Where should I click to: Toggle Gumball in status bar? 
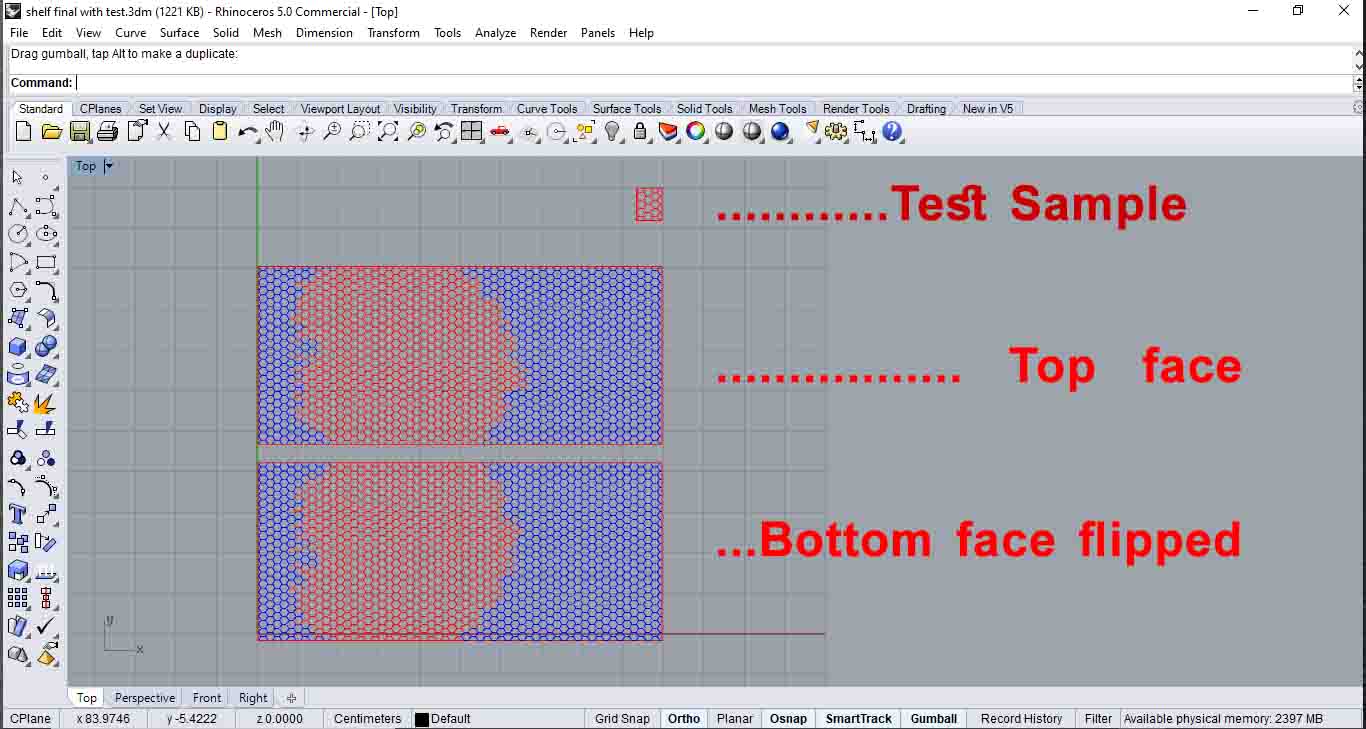[933, 718]
